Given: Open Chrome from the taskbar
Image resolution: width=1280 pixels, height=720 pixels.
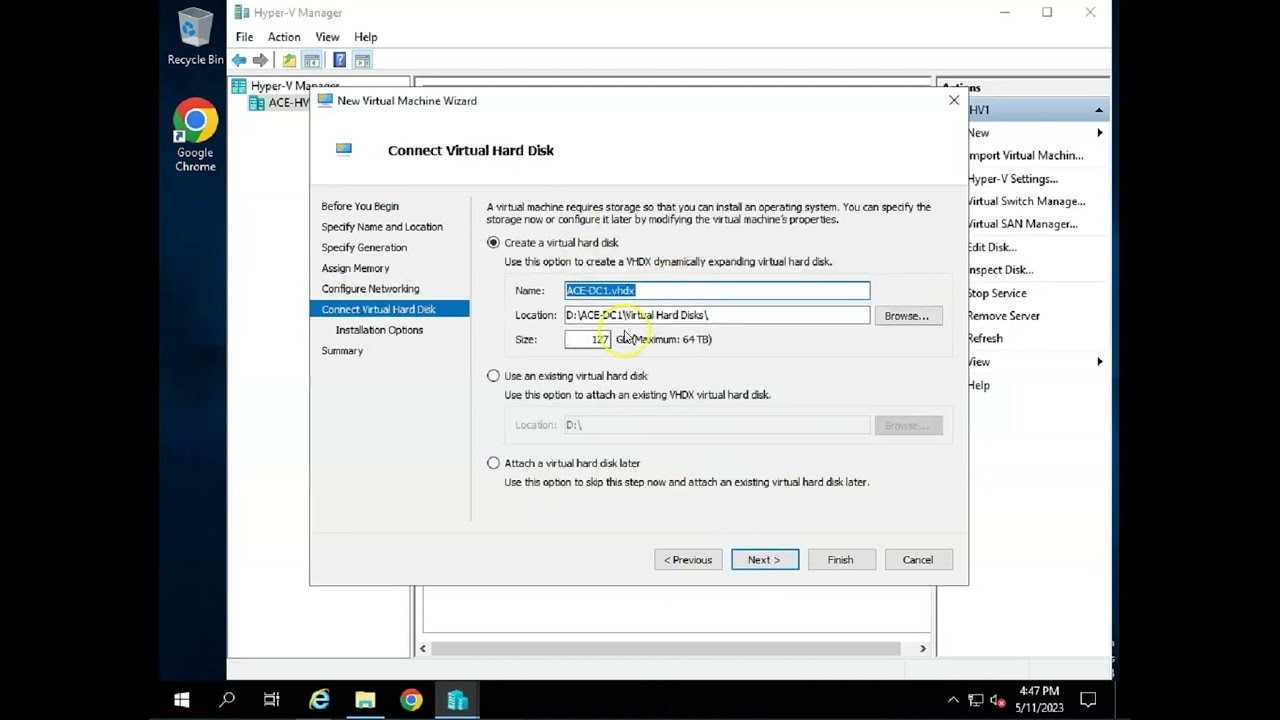Looking at the screenshot, I should pos(411,700).
